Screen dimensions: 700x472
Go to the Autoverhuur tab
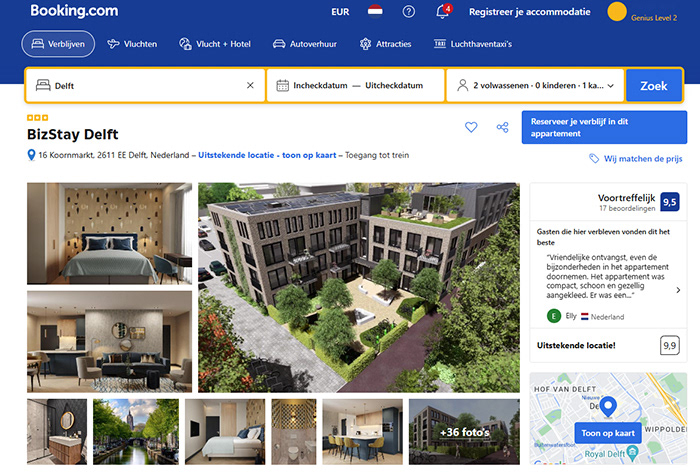click(x=305, y=44)
